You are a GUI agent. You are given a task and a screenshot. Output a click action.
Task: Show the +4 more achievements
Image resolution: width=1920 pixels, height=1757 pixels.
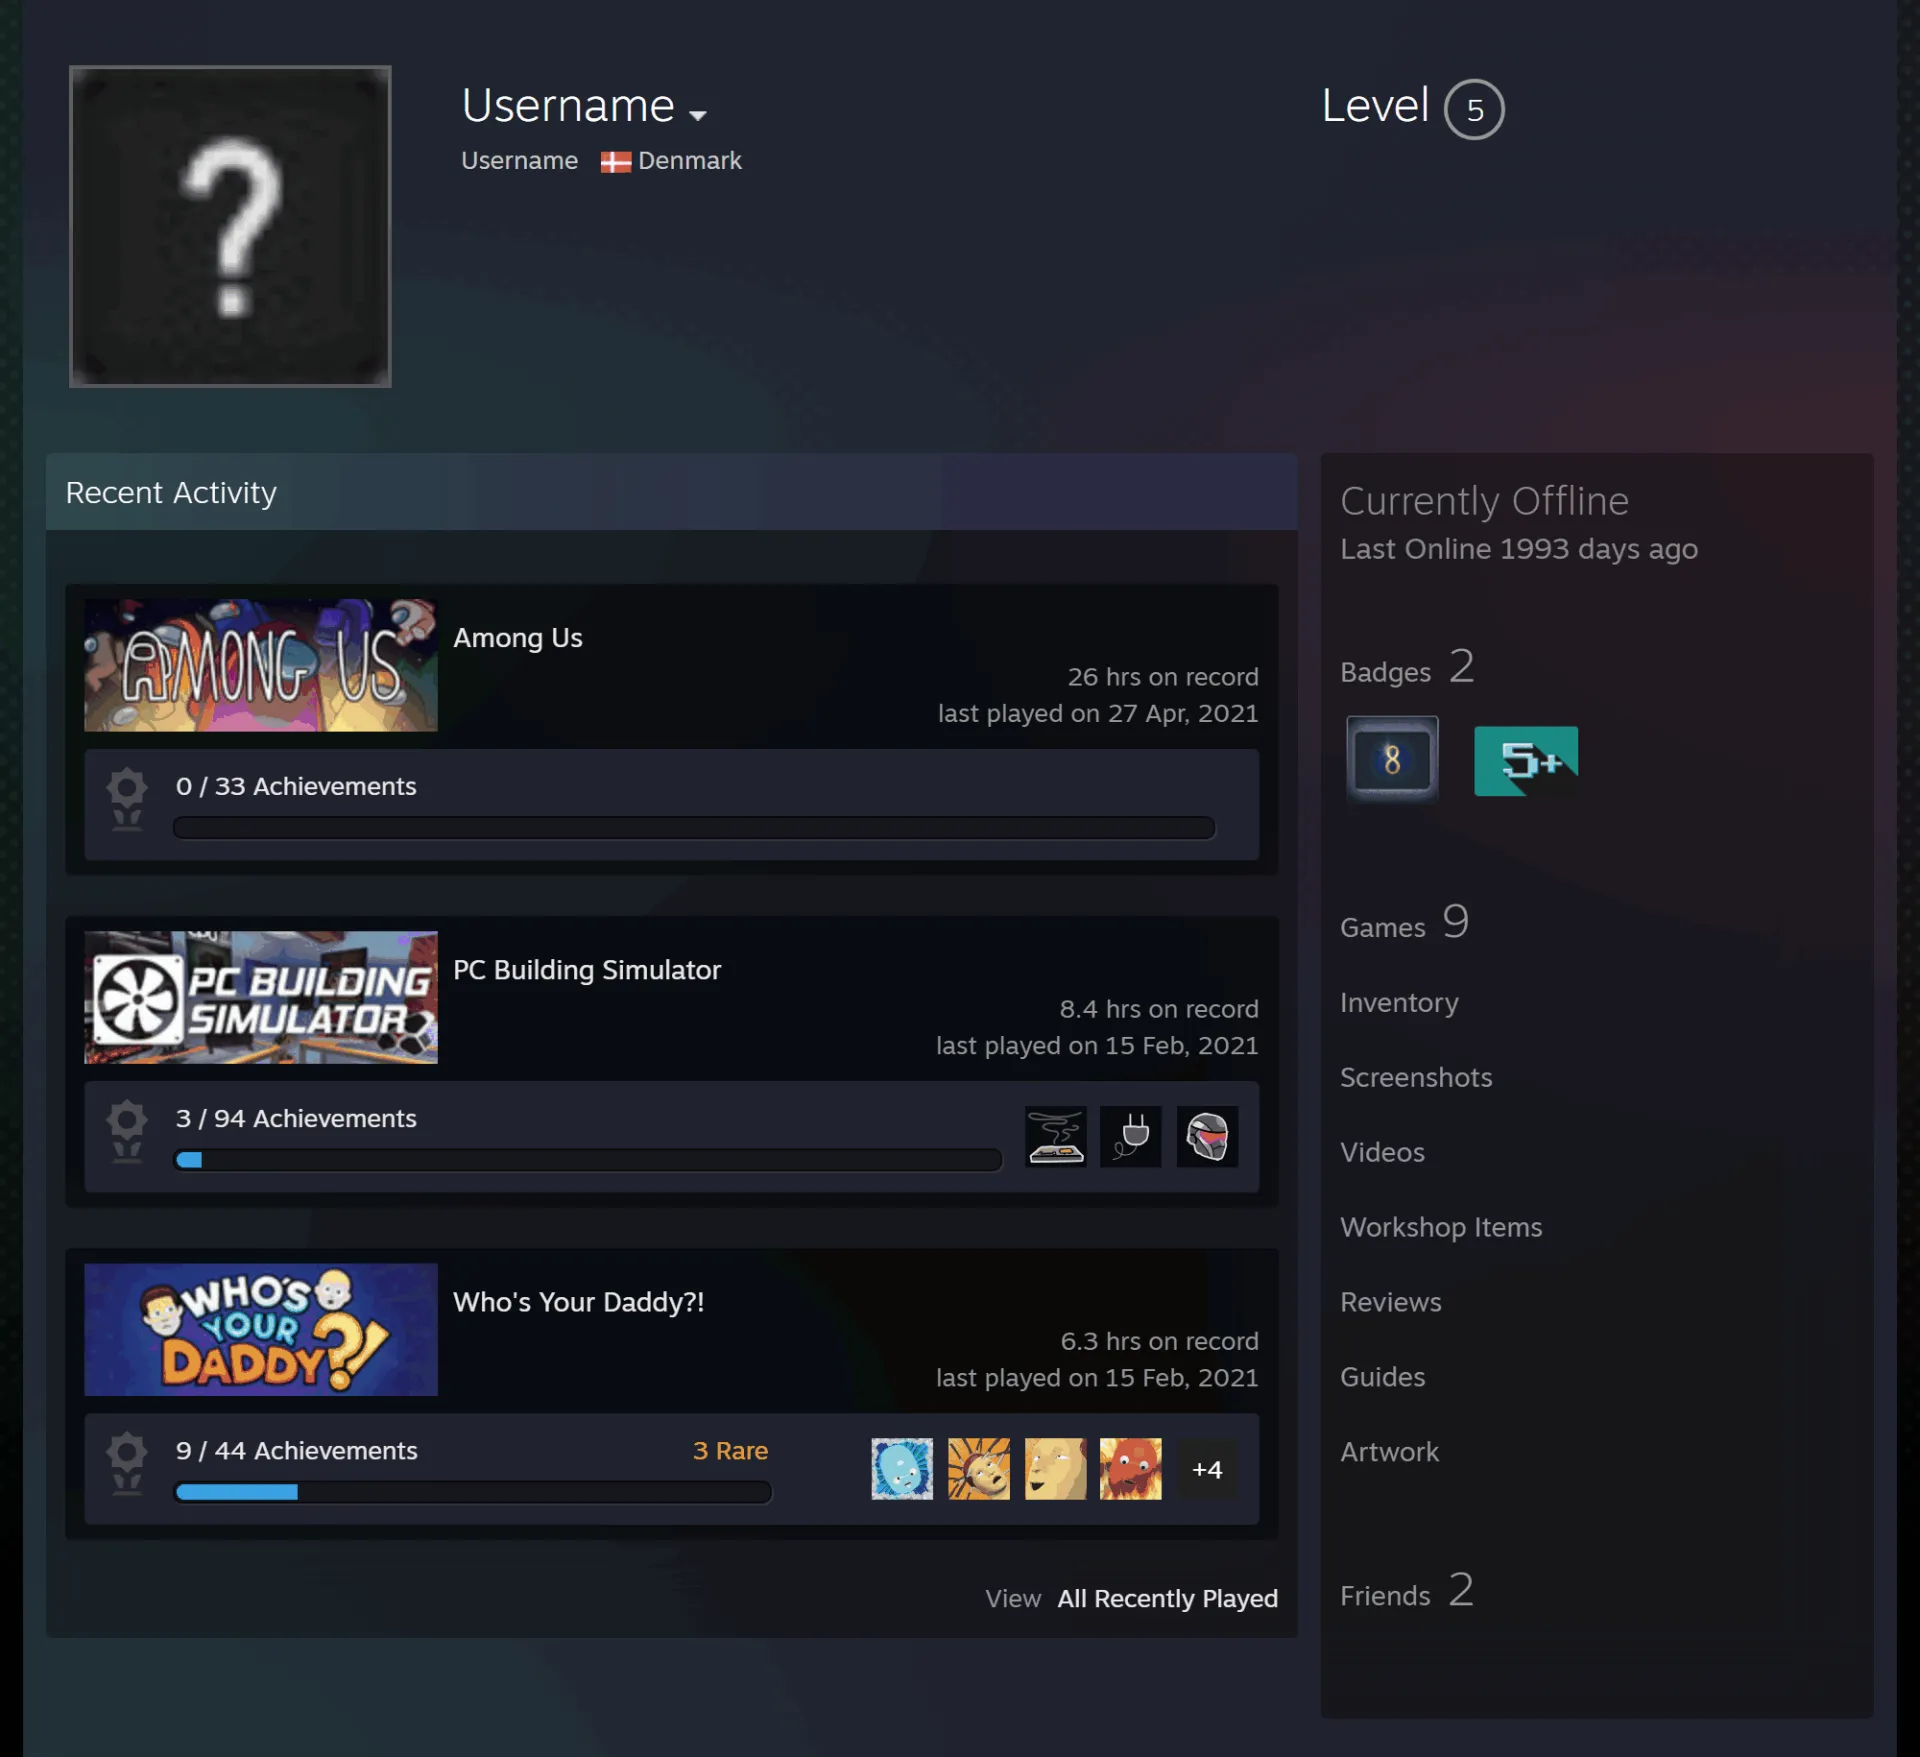click(x=1207, y=1469)
